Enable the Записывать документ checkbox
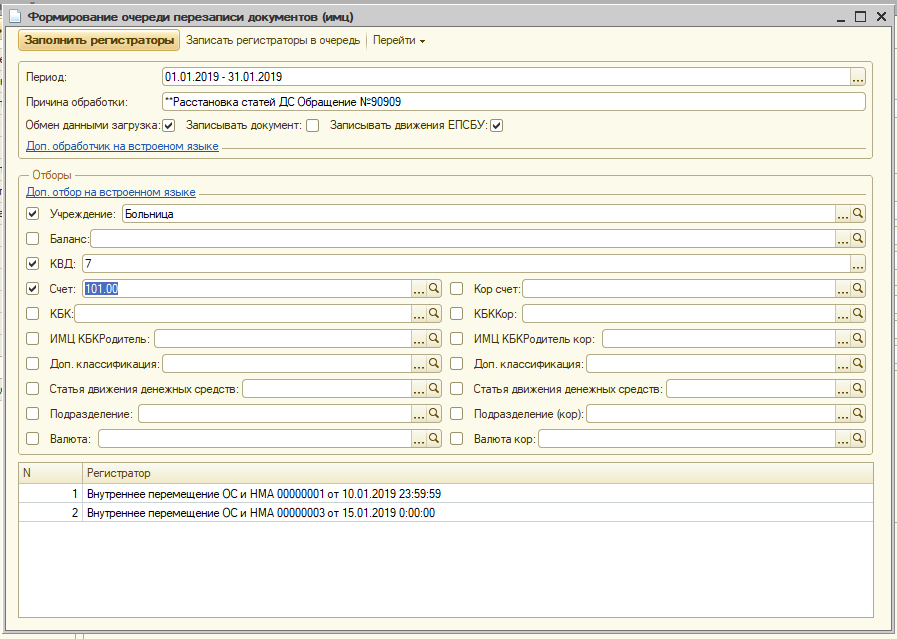The image size is (897, 639). (313, 126)
